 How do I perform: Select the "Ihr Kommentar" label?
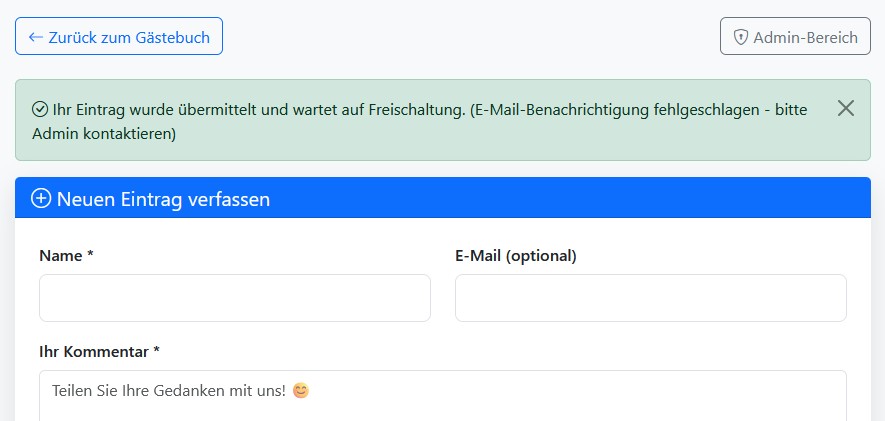(94, 351)
